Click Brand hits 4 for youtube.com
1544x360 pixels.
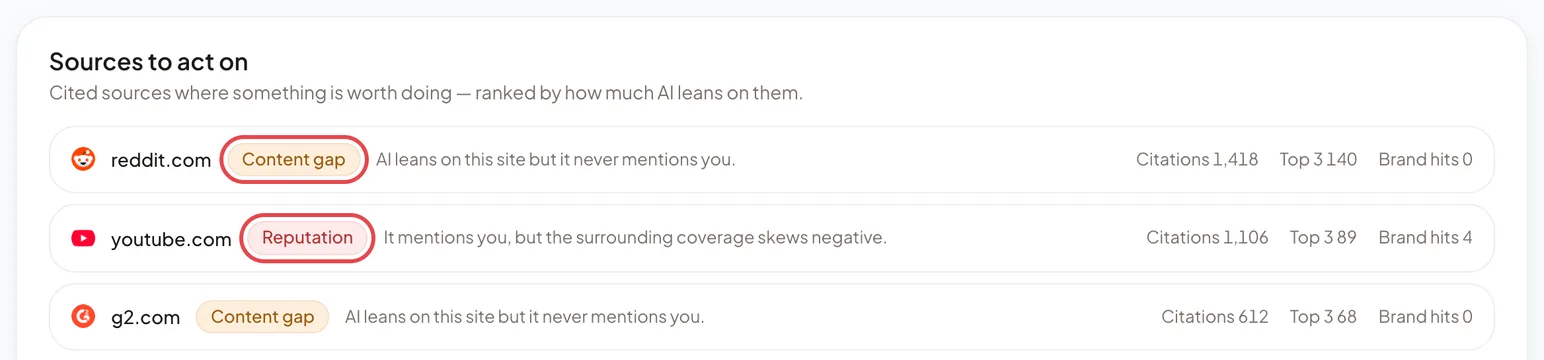point(1425,238)
